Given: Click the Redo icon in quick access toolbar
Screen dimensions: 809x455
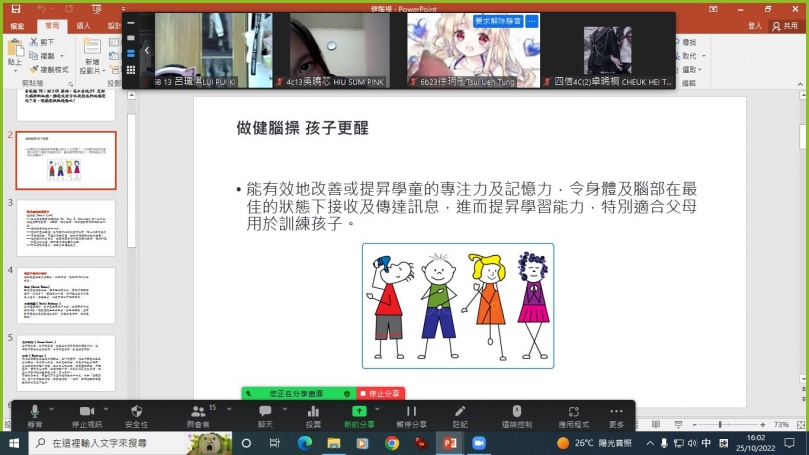Looking at the screenshot, I should [69, 9].
